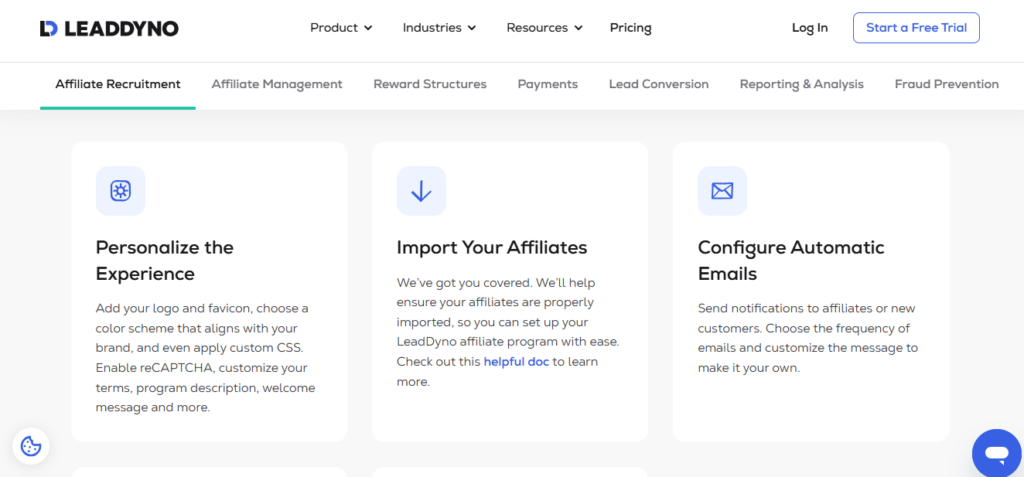Open the Lead Conversion tab

[658, 84]
